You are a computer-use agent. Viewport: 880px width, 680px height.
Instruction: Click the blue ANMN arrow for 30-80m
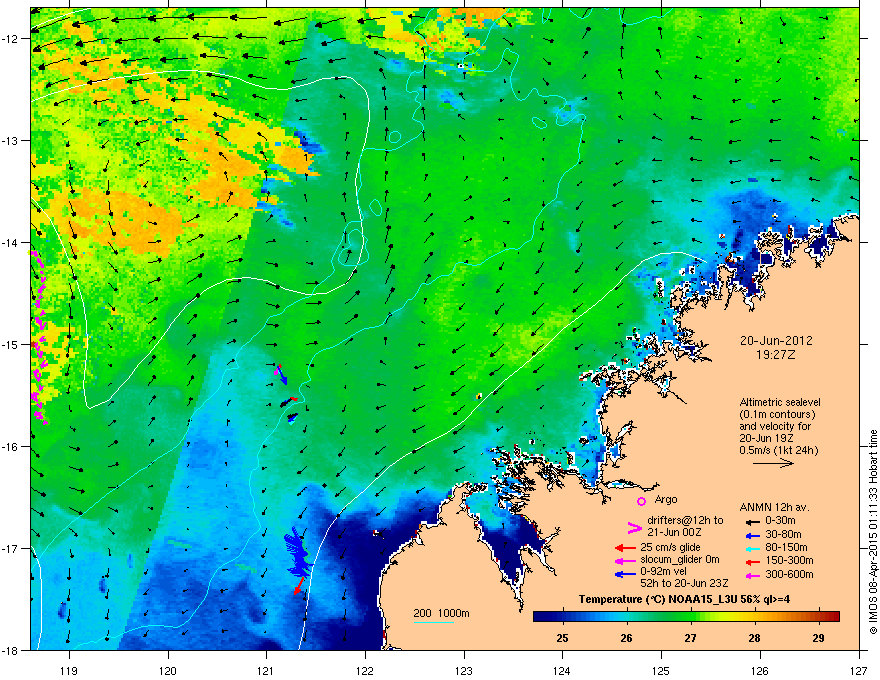pos(751,535)
